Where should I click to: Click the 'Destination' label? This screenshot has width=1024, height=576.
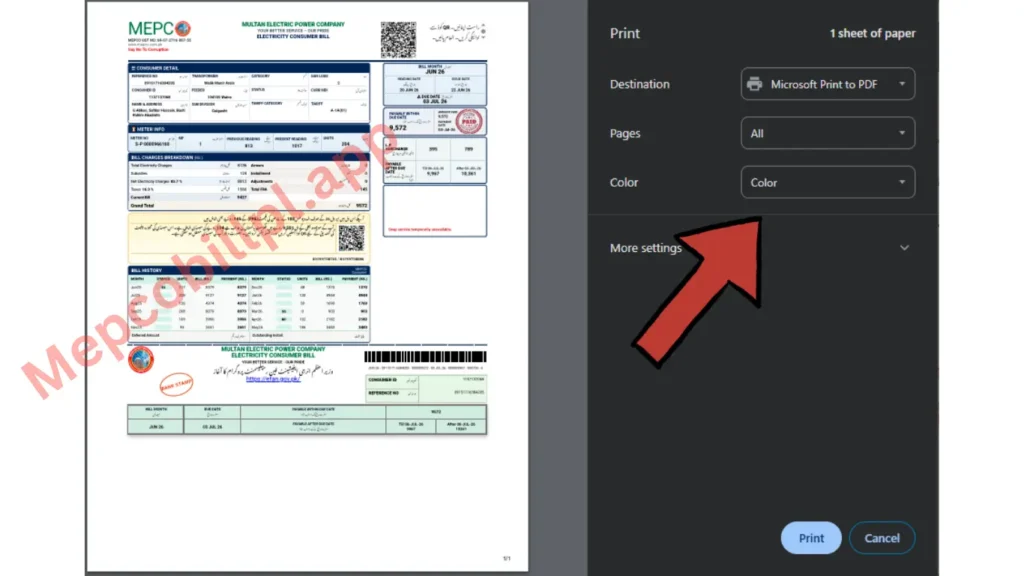(x=639, y=84)
